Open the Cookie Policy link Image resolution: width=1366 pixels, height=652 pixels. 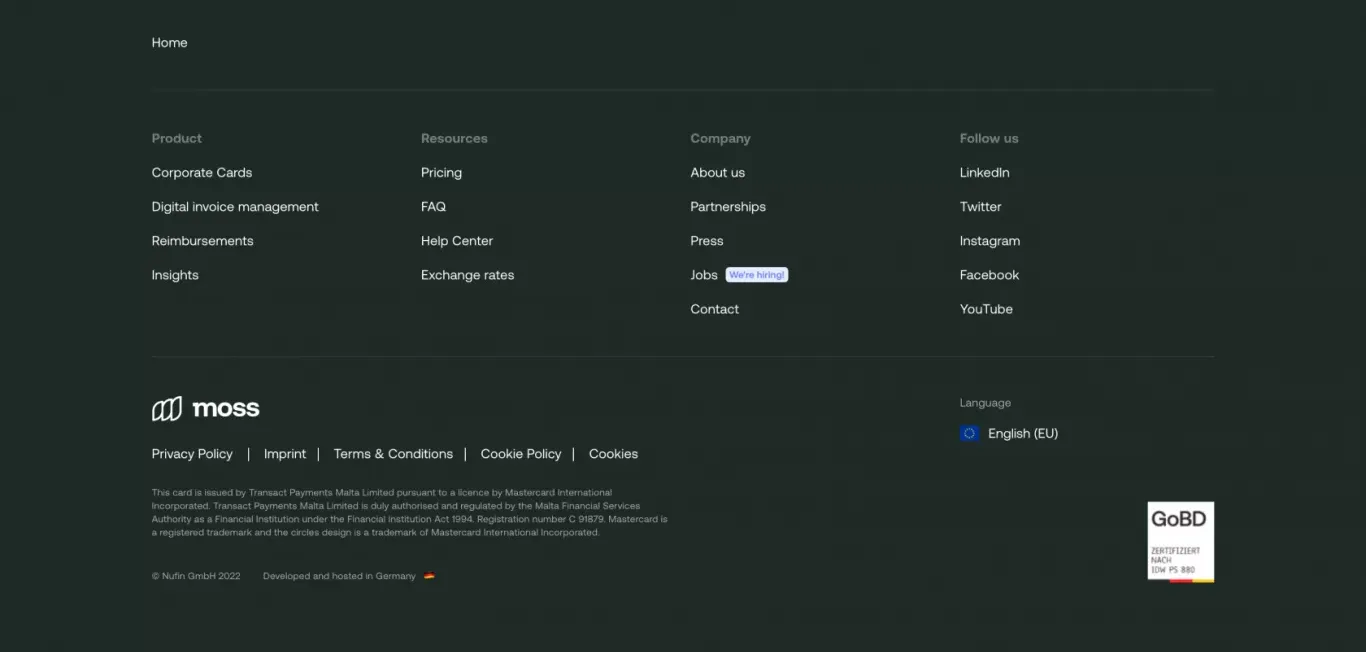pos(521,454)
